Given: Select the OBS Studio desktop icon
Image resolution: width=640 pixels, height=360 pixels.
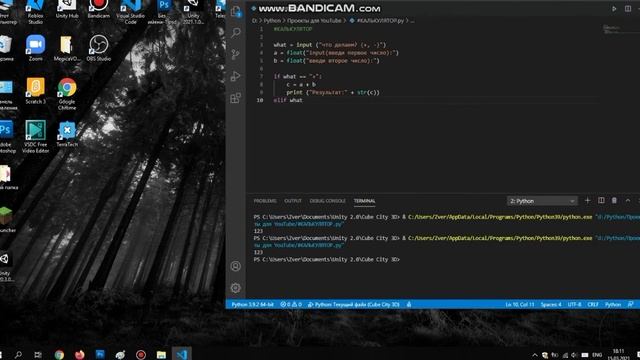Looking at the screenshot, I should click(x=98, y=48).
